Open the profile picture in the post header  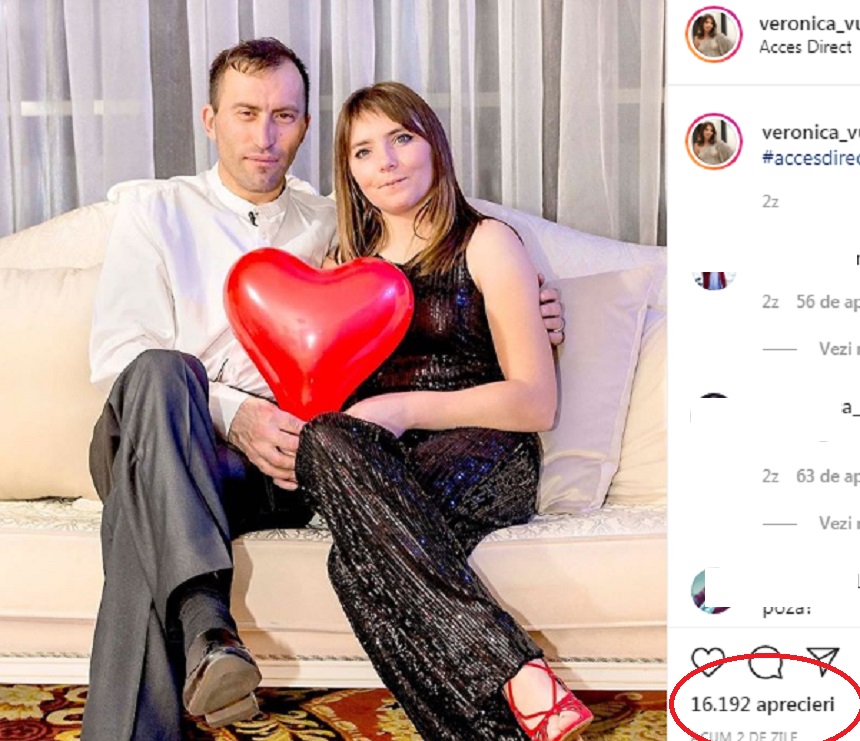pyautogui.click(x=713, y=34)
